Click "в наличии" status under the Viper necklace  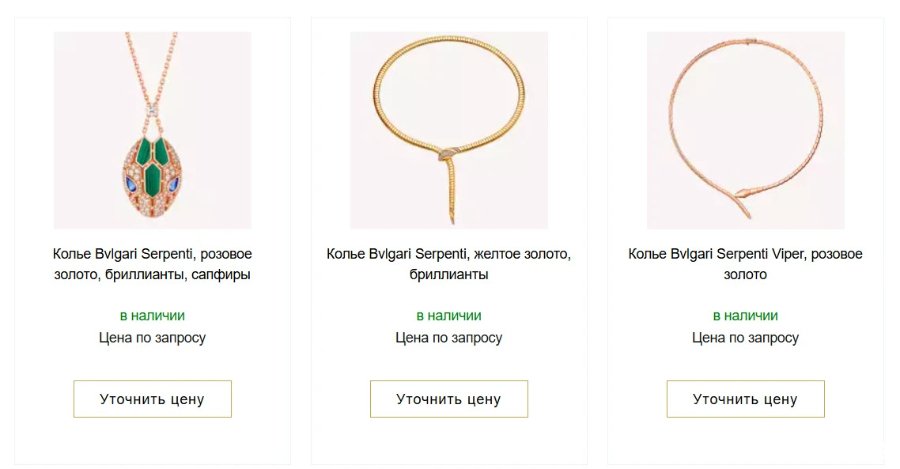pyautogui.click(x=745, y=315)
